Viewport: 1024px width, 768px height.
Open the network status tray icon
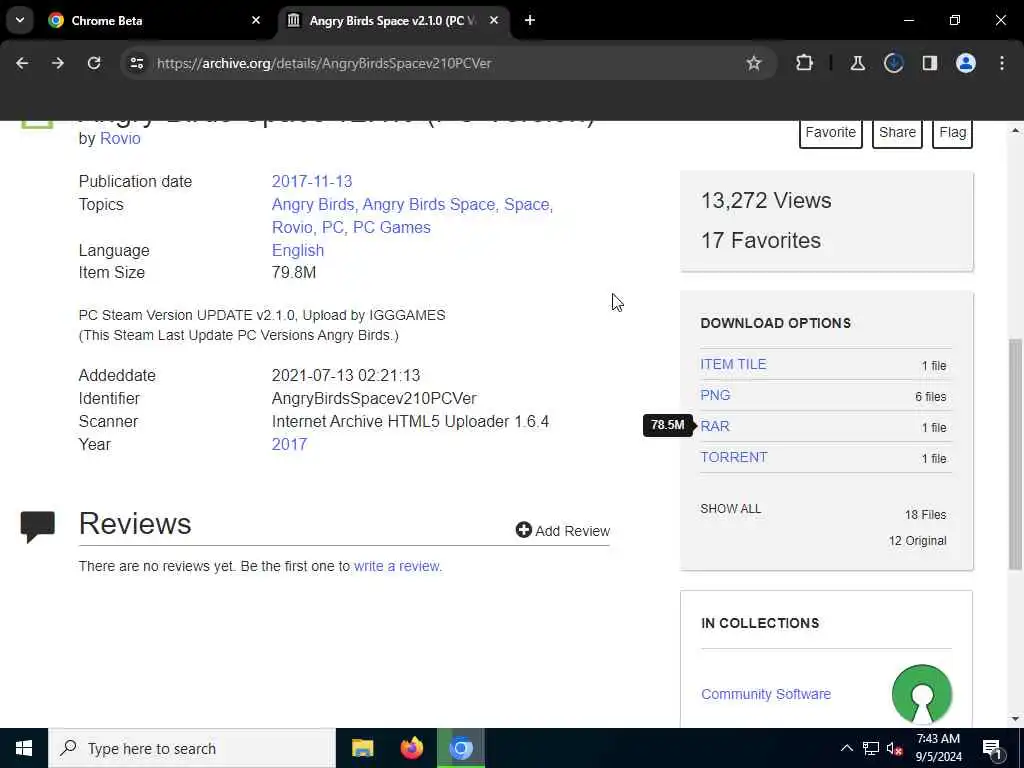[871, 748]
